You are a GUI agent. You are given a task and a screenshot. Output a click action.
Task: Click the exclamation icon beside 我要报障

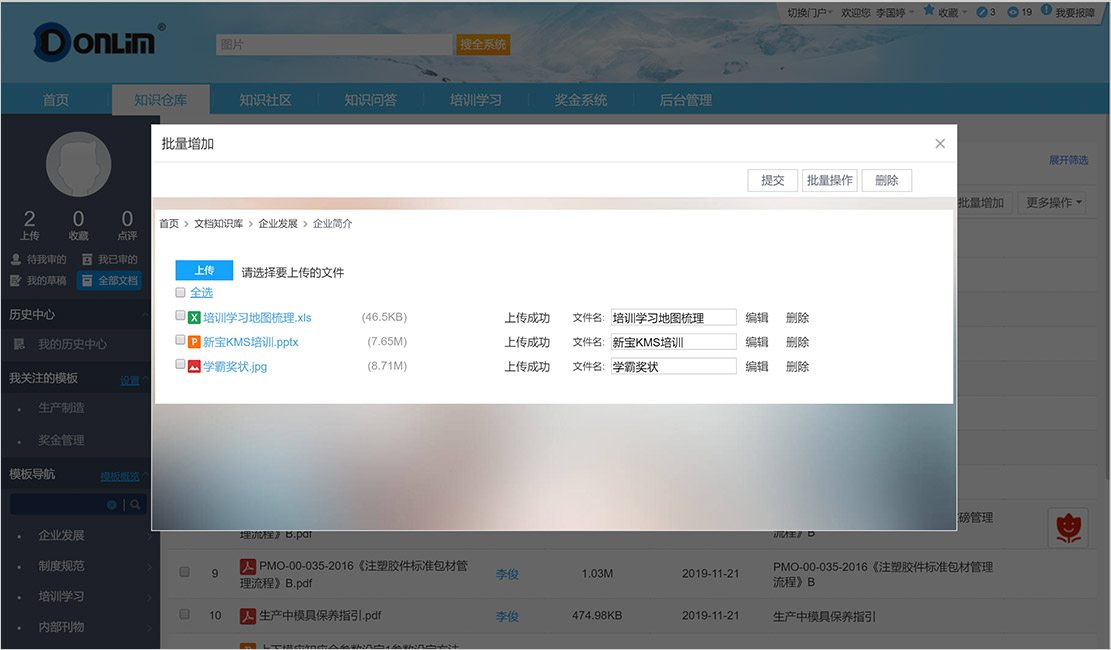point(1046,11)
